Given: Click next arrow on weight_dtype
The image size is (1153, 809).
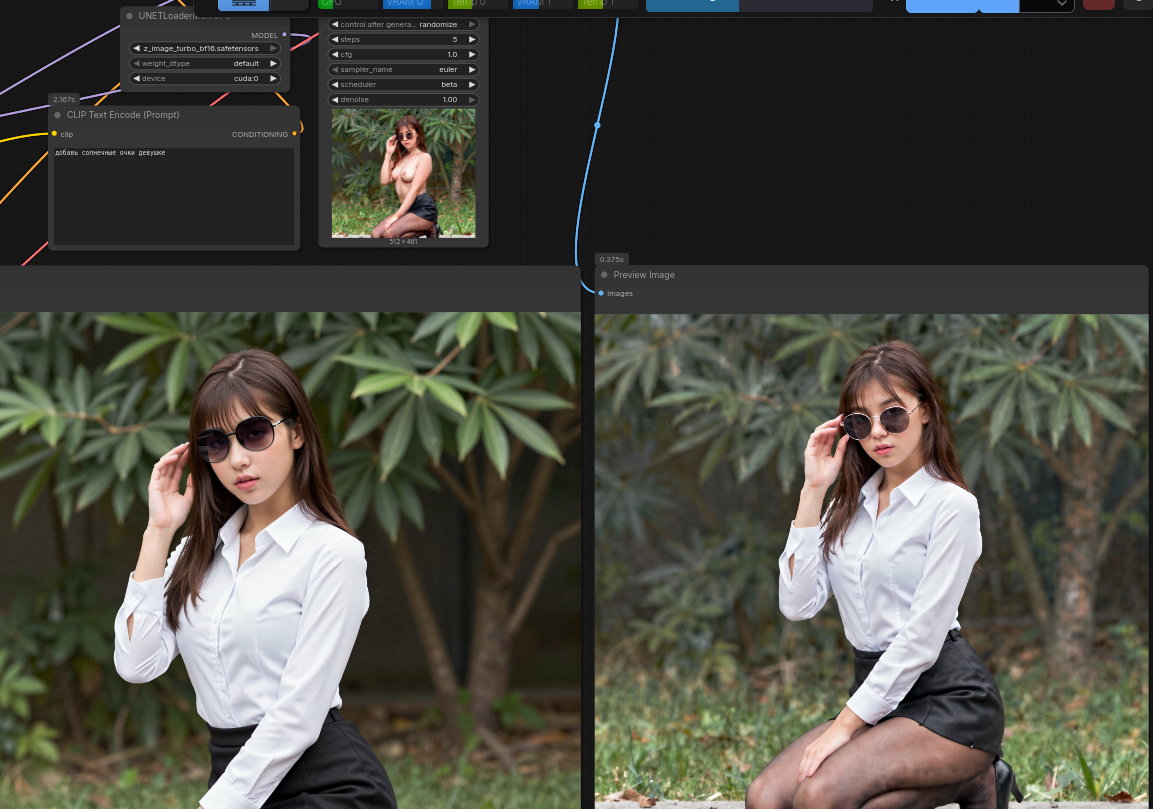Looking at the screenshot, I should [274, 63].
